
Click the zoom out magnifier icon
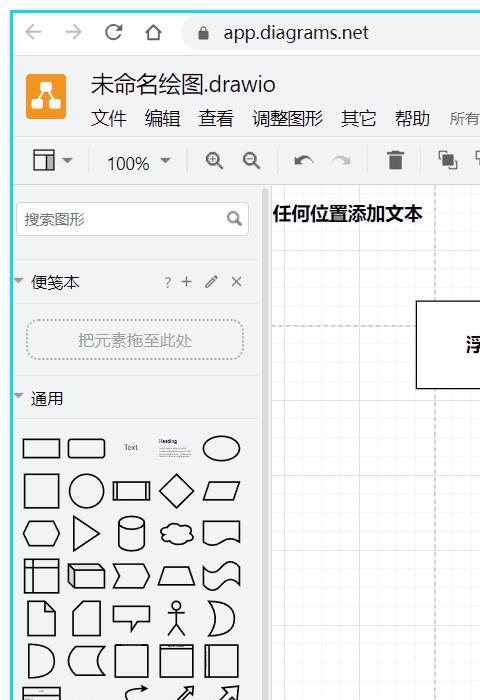click(x=251, y=161)
